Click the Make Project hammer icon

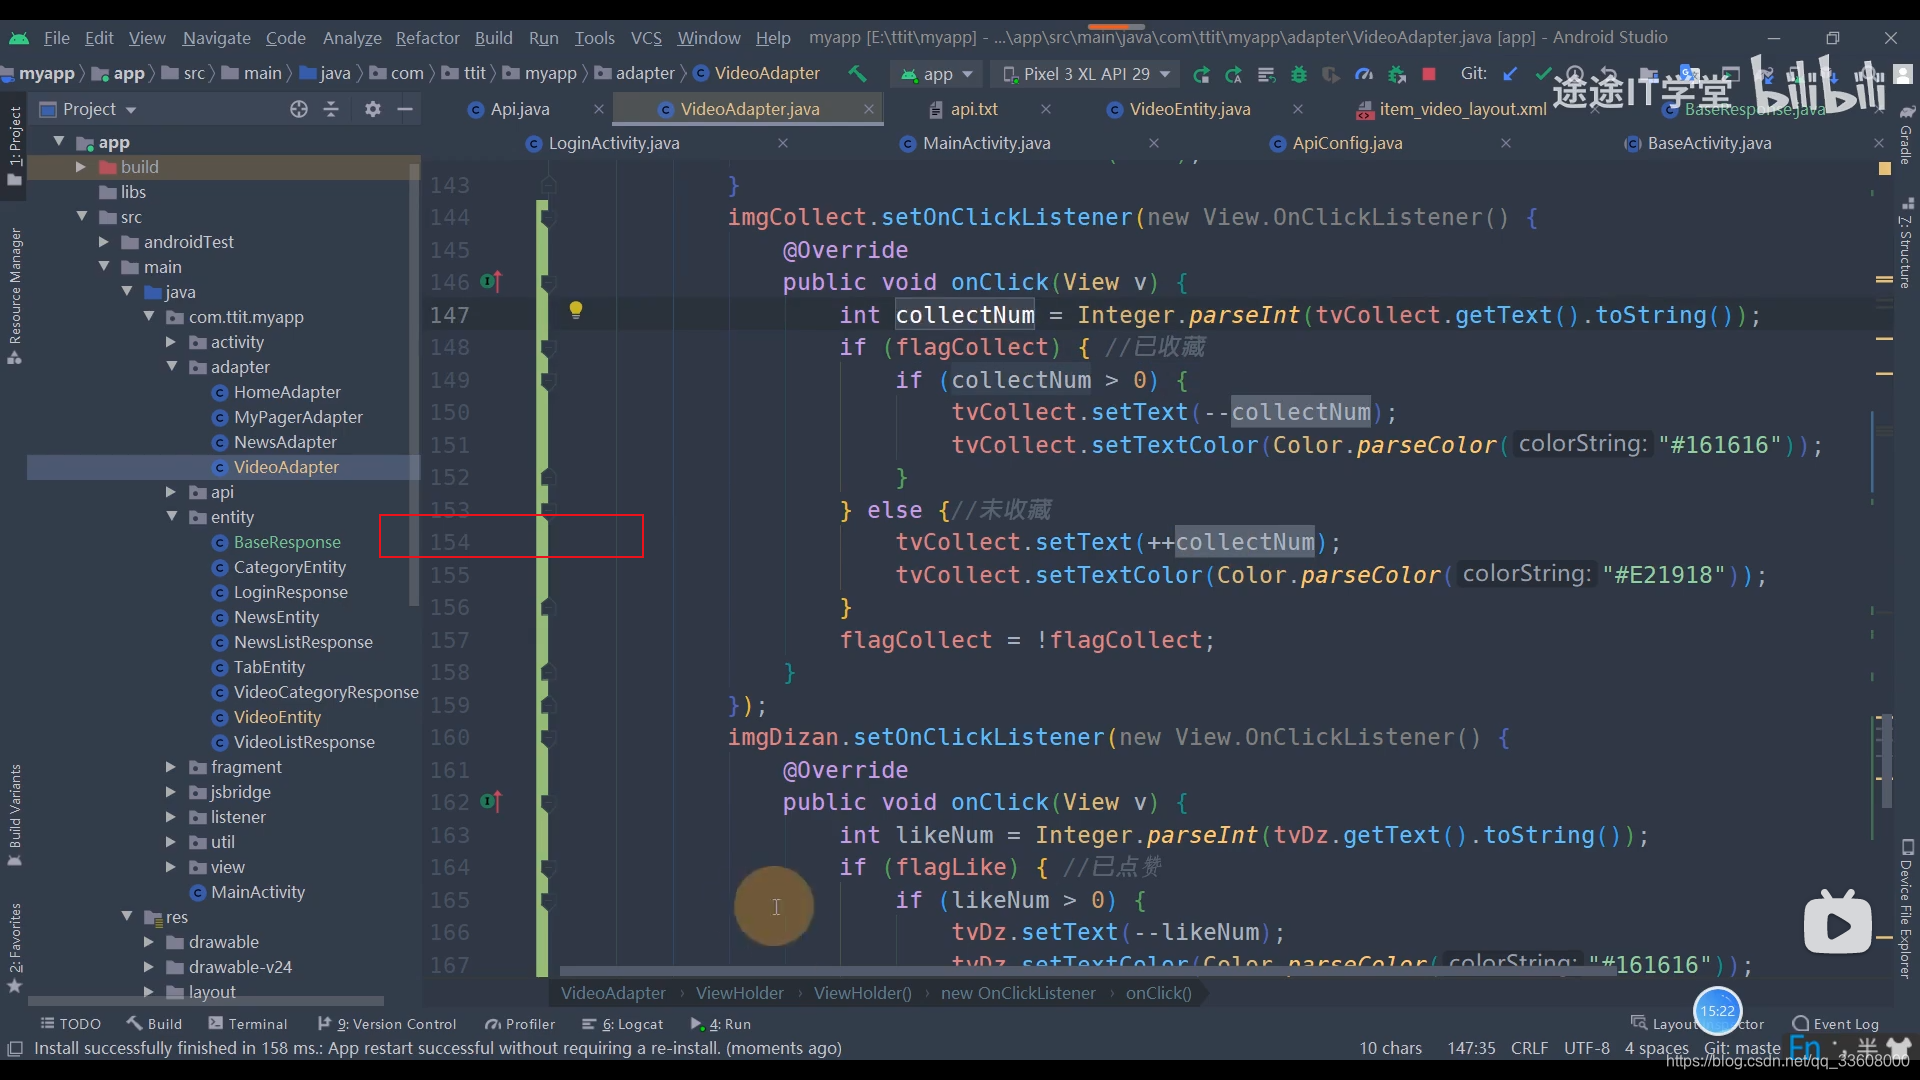tap(857, 73)
